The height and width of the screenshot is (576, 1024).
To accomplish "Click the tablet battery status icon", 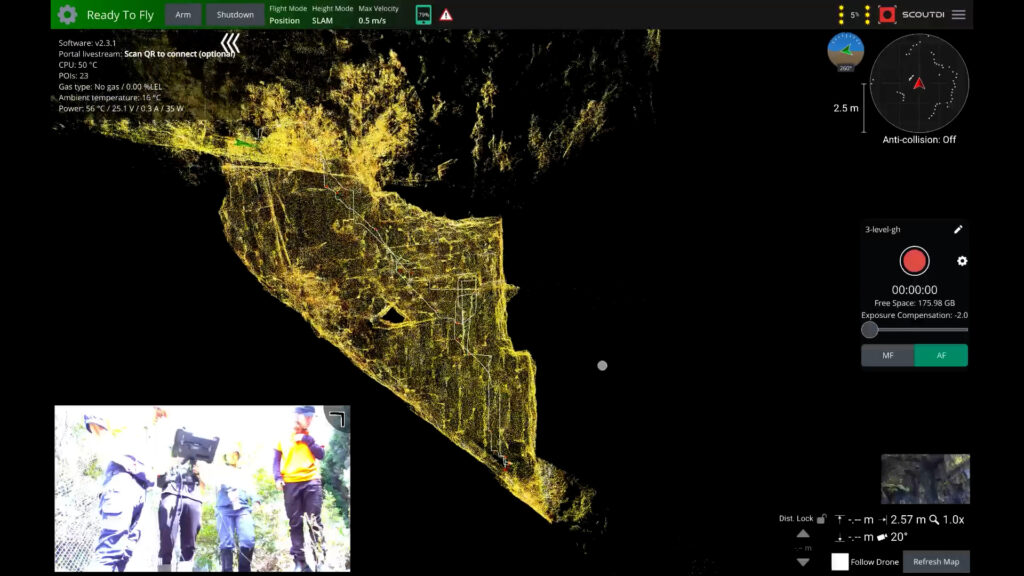I will click(423, 15).
